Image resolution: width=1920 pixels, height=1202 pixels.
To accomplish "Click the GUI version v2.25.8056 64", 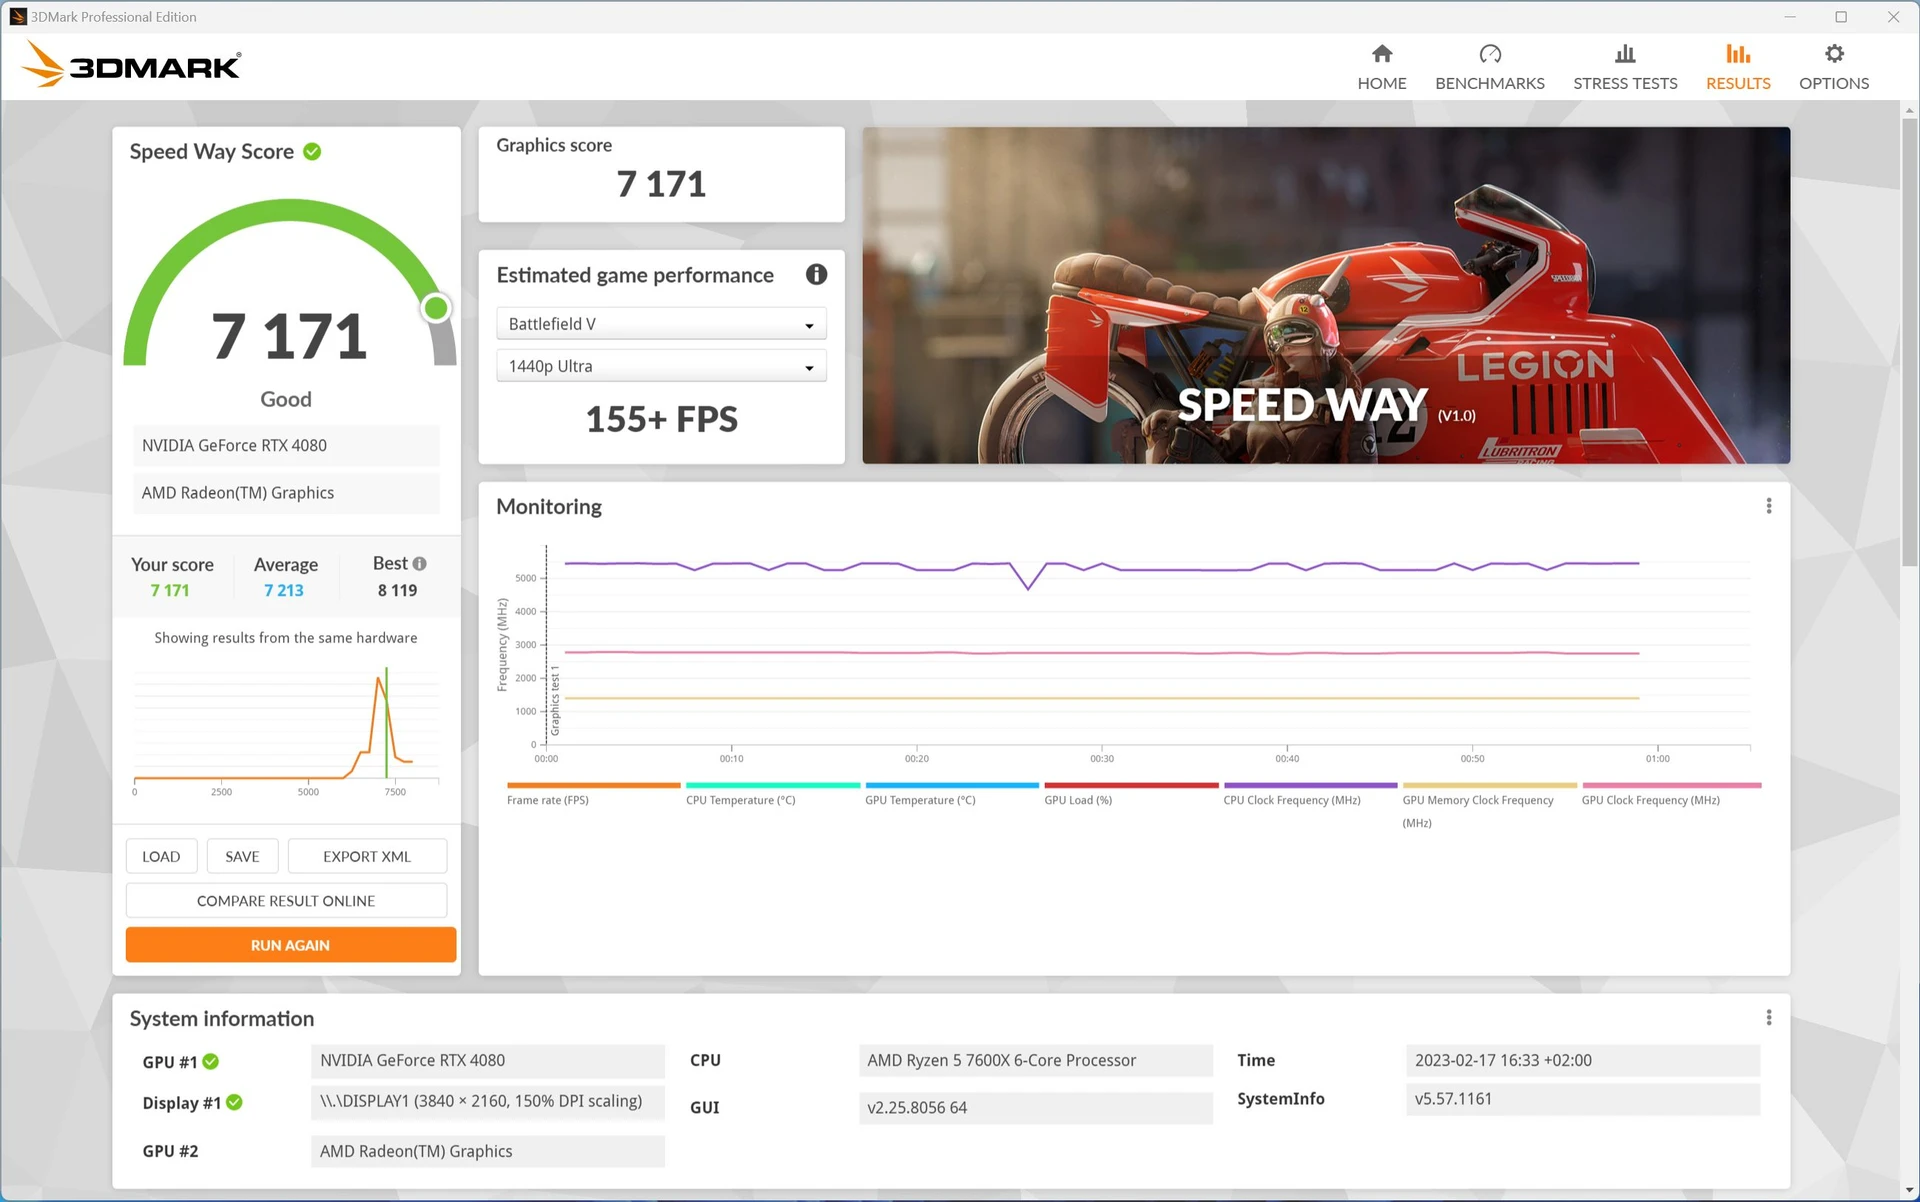I will [x=1035, y=1107].
